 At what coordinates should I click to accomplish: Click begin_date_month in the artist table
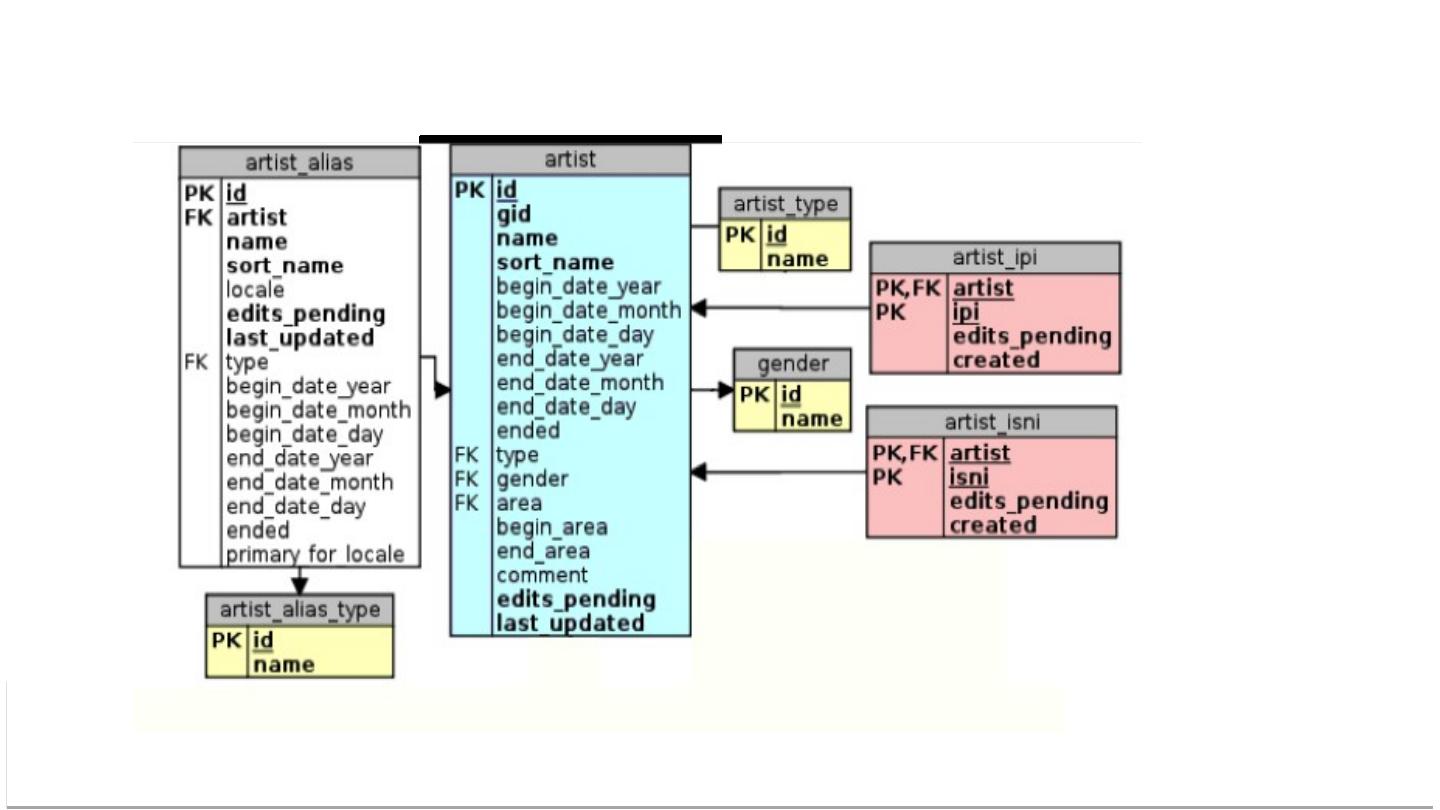[588, 310]
